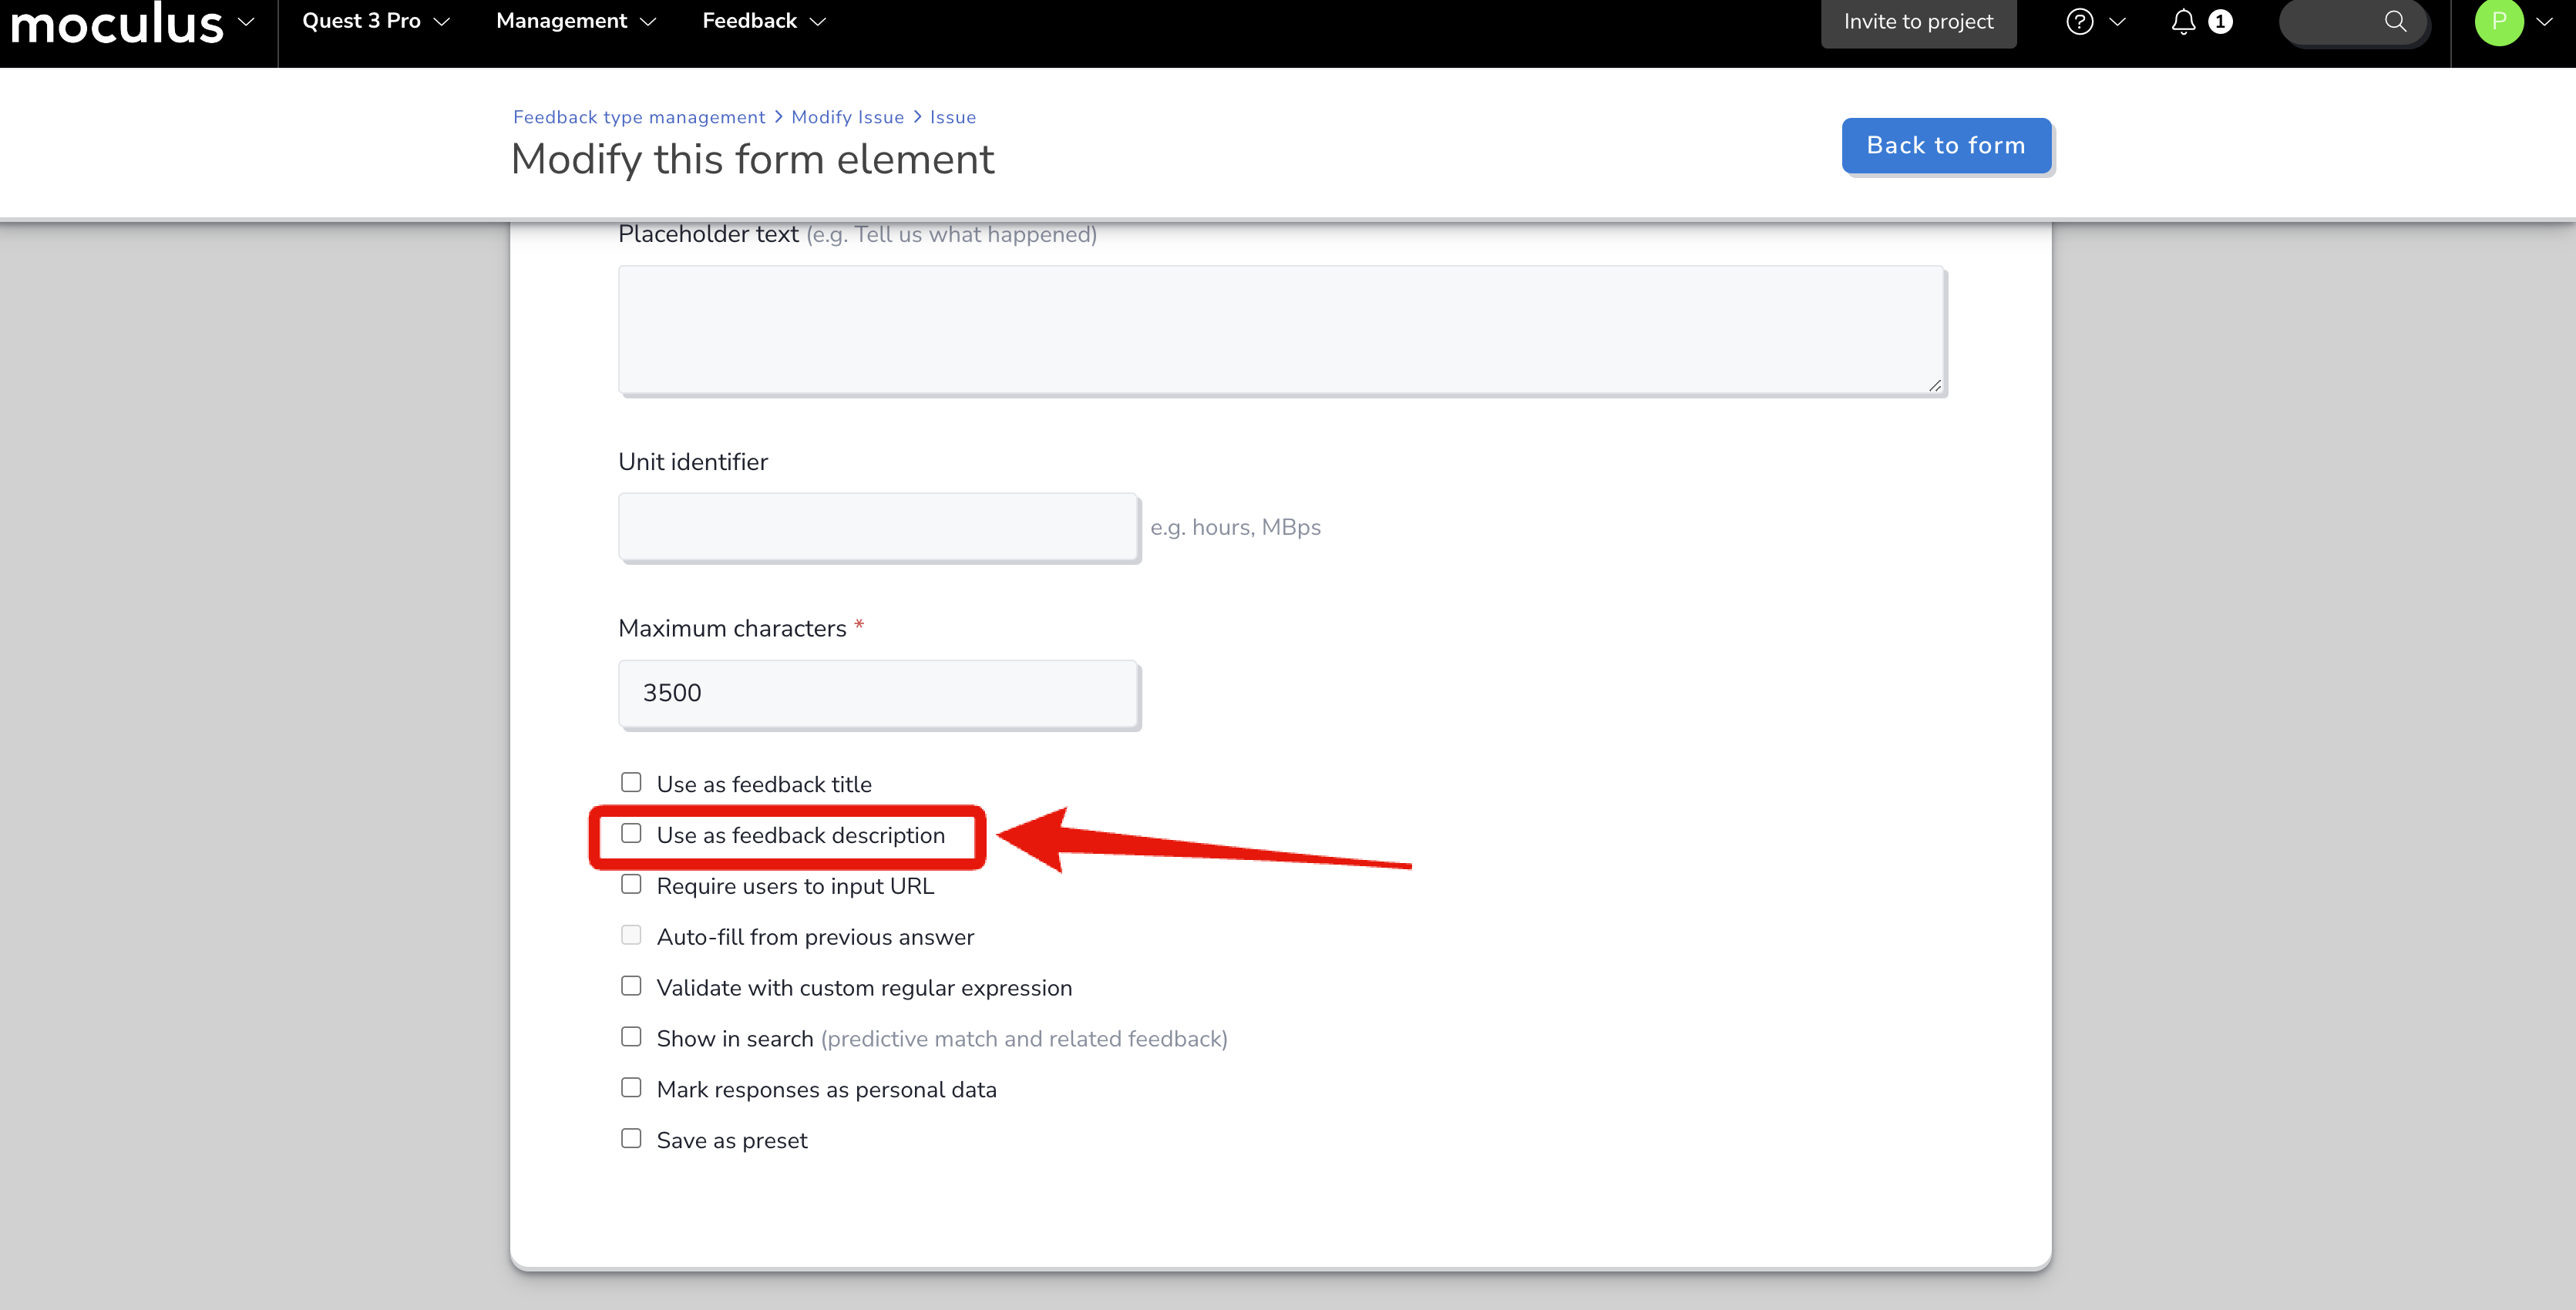The image size is (2576, 1310).
Task: Click the 'Modify this form element' heading
Action: [752, 159]
